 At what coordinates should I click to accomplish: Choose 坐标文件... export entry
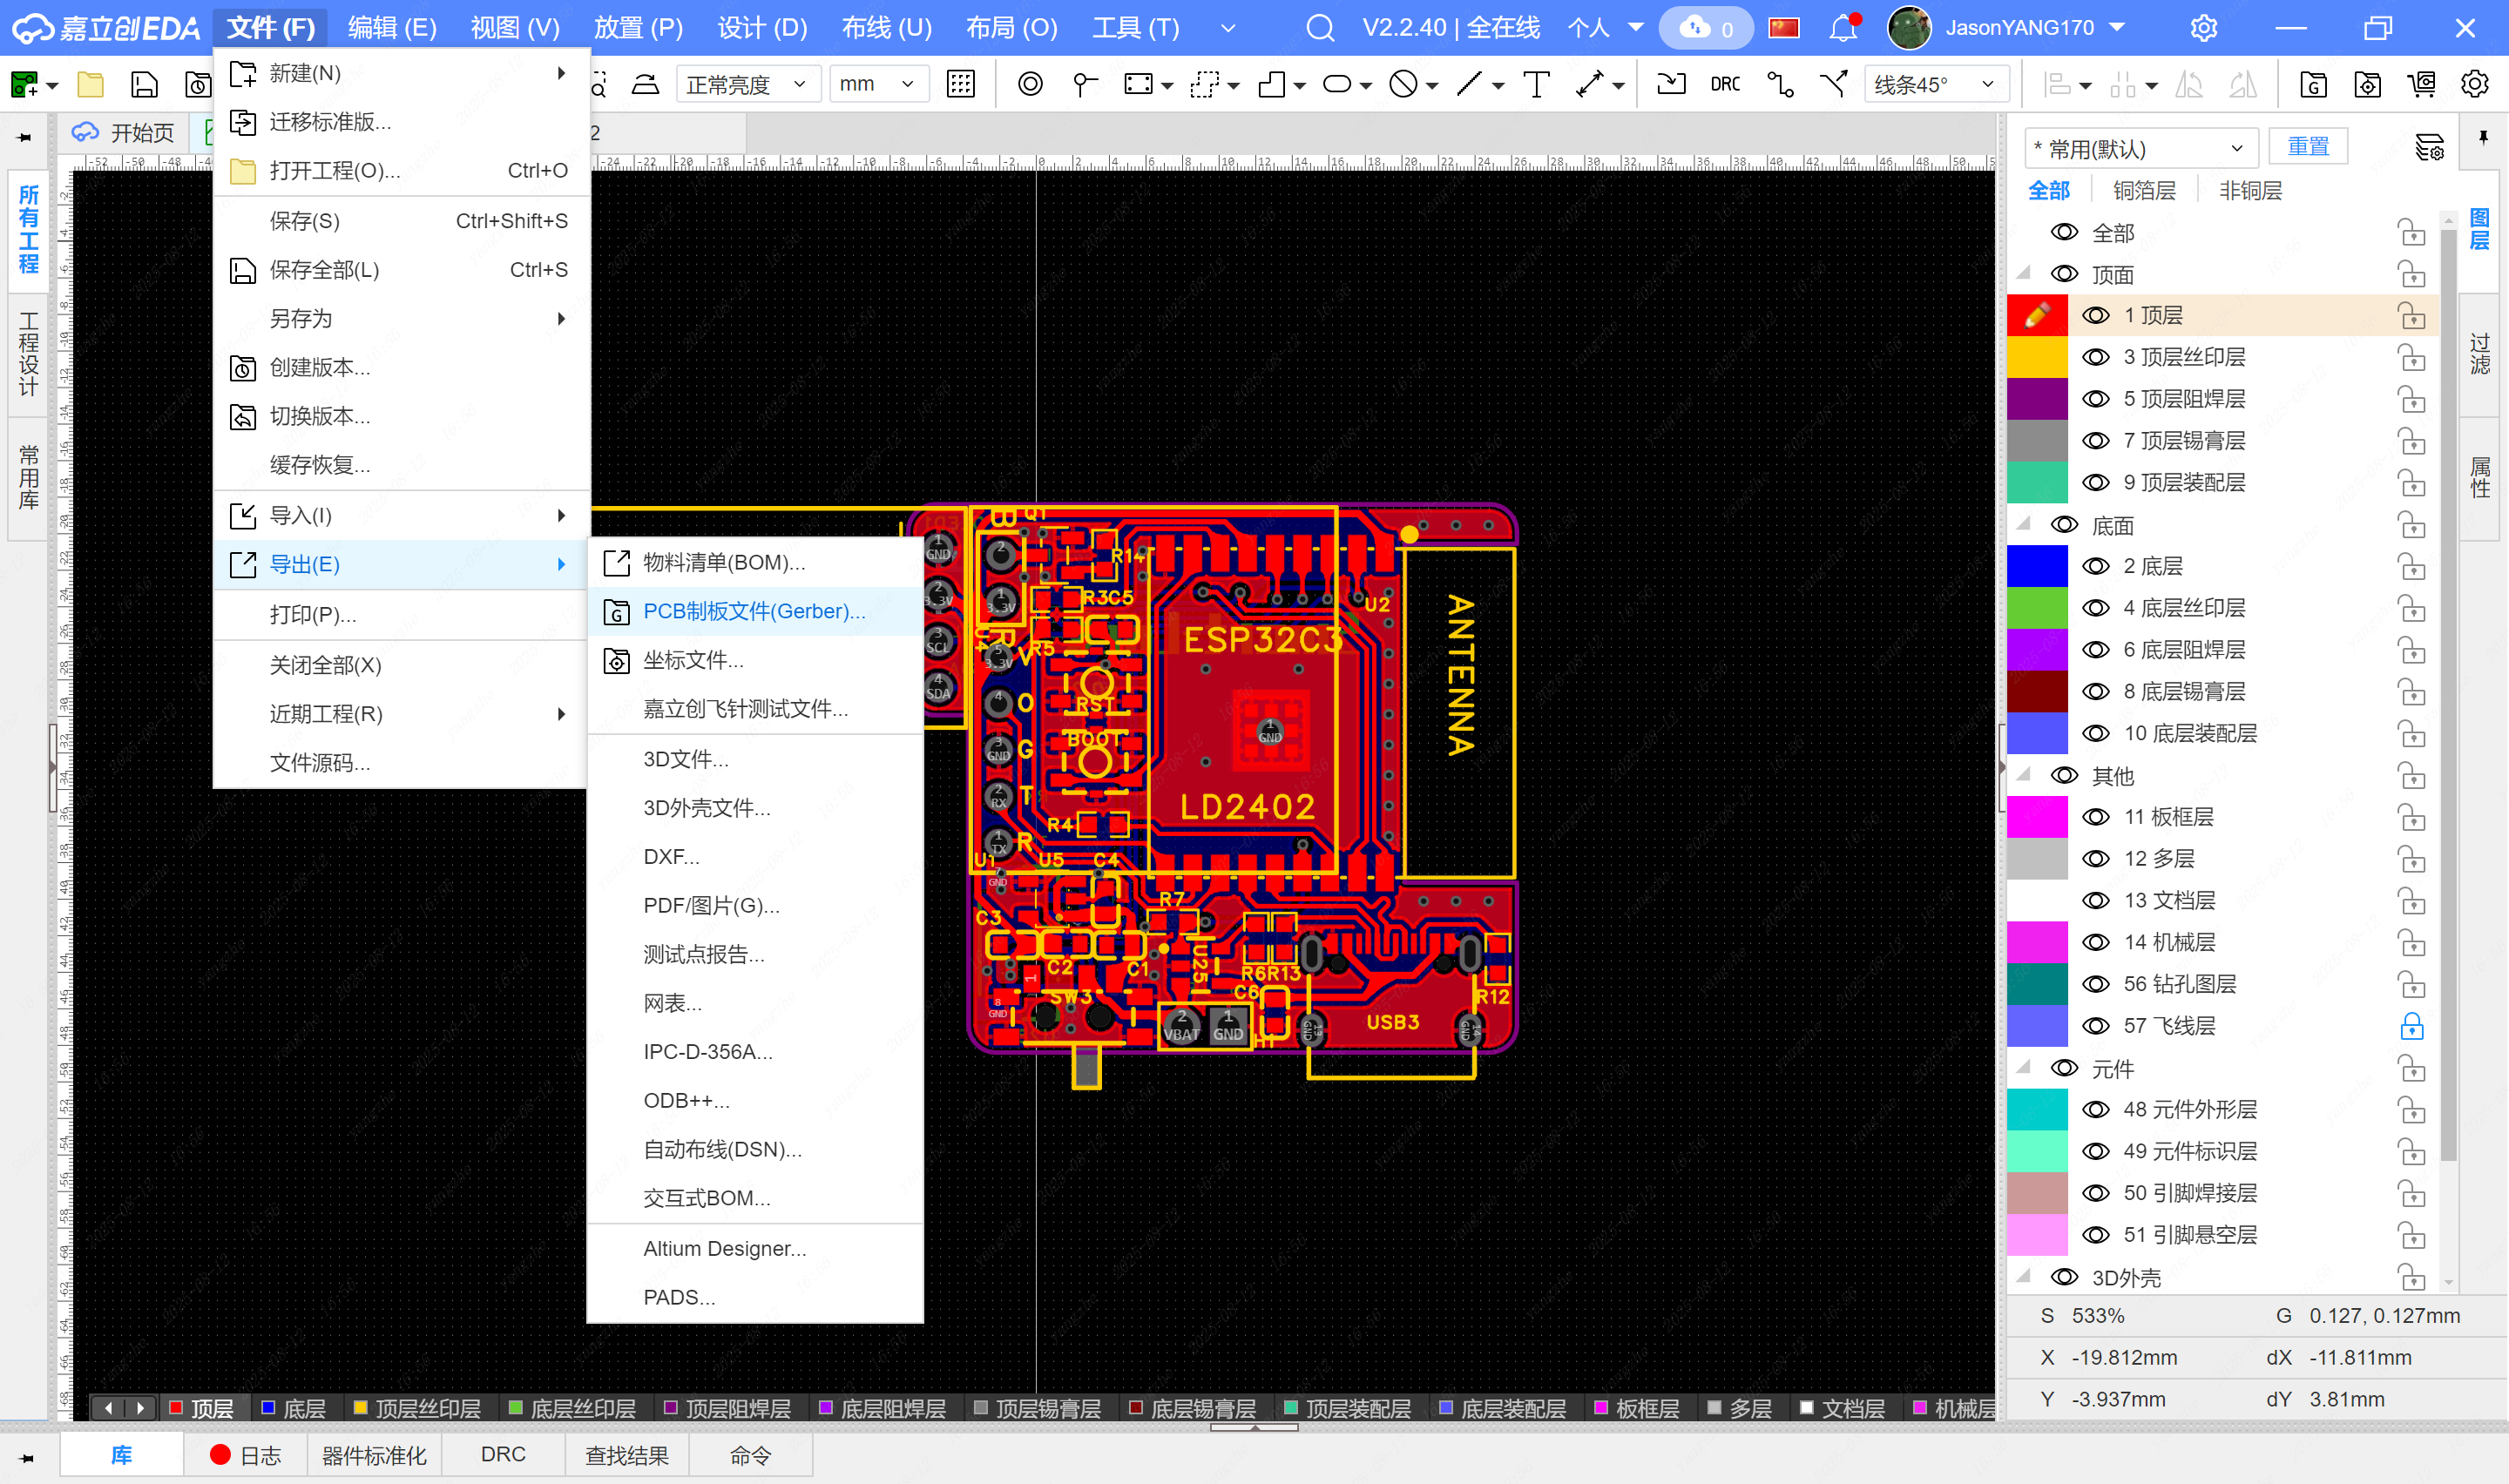pyautogui.click(x=755, y=661)
